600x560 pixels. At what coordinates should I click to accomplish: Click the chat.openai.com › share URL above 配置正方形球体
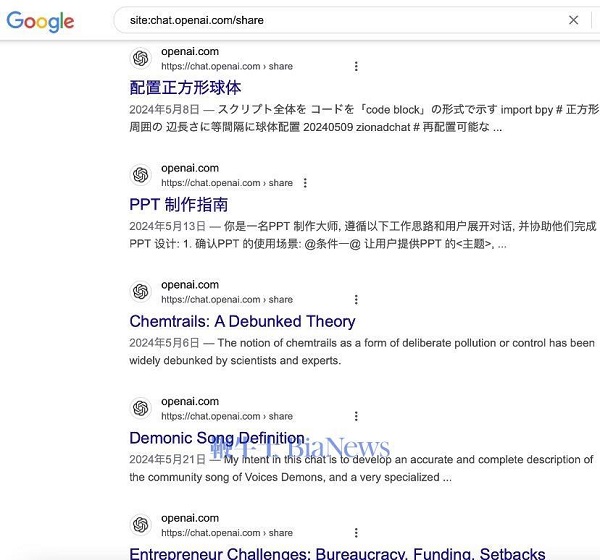(x=227, y=66)
